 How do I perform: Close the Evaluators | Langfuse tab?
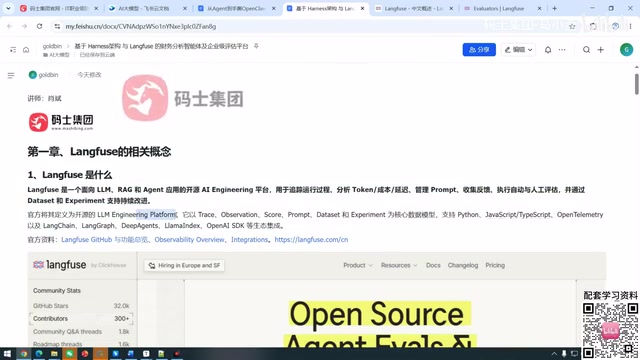point(539,8)
